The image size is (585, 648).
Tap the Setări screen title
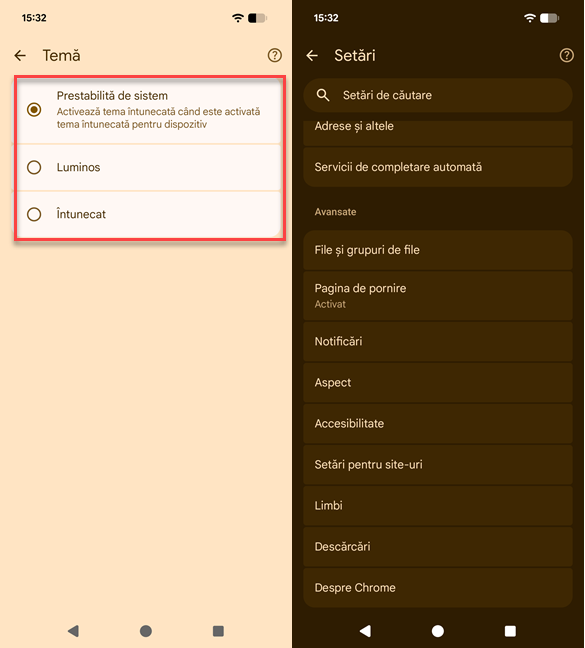tap(355, 55)
